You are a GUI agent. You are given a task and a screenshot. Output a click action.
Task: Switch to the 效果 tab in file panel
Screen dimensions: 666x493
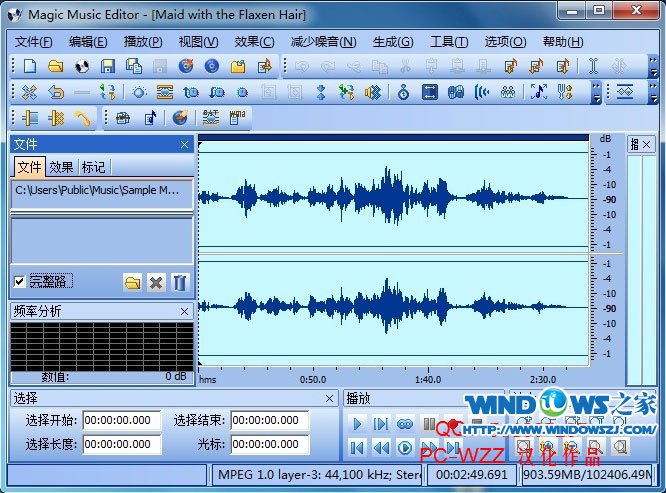coord(61,167)
